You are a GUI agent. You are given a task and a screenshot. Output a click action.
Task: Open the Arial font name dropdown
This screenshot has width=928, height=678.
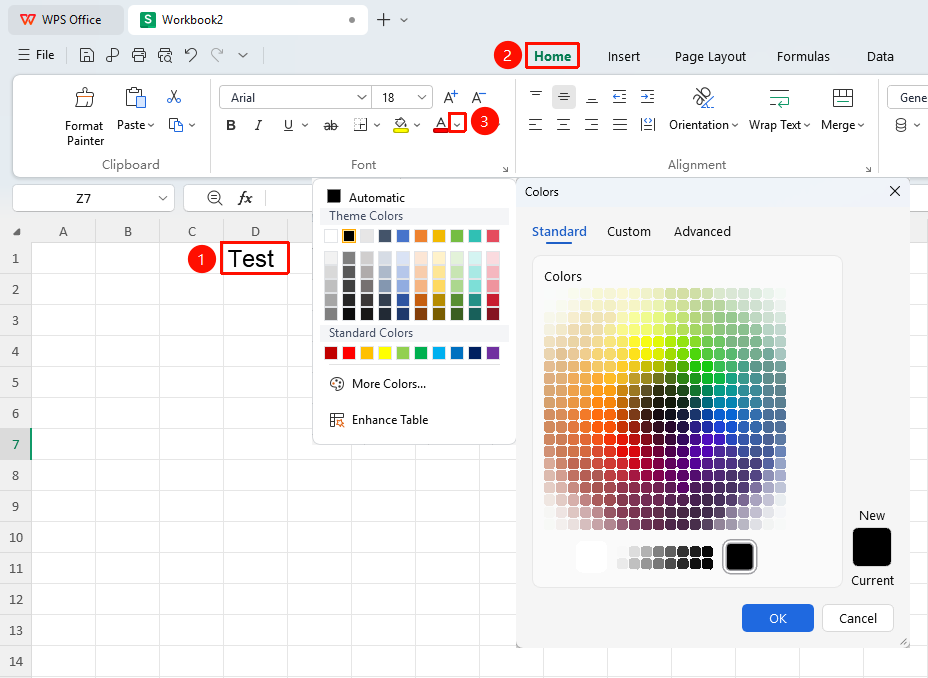362,98
